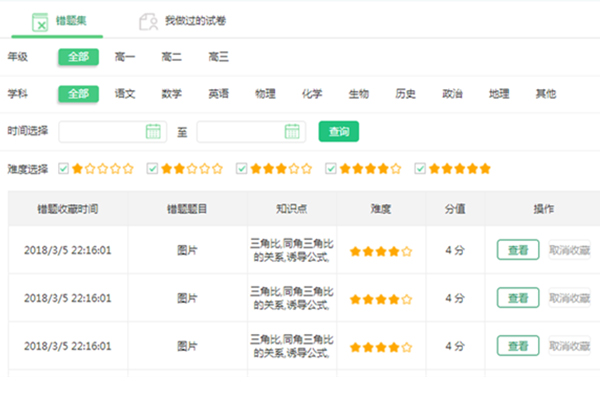Click the green 查询 button
600x396 pixels.
pos(339,131)
